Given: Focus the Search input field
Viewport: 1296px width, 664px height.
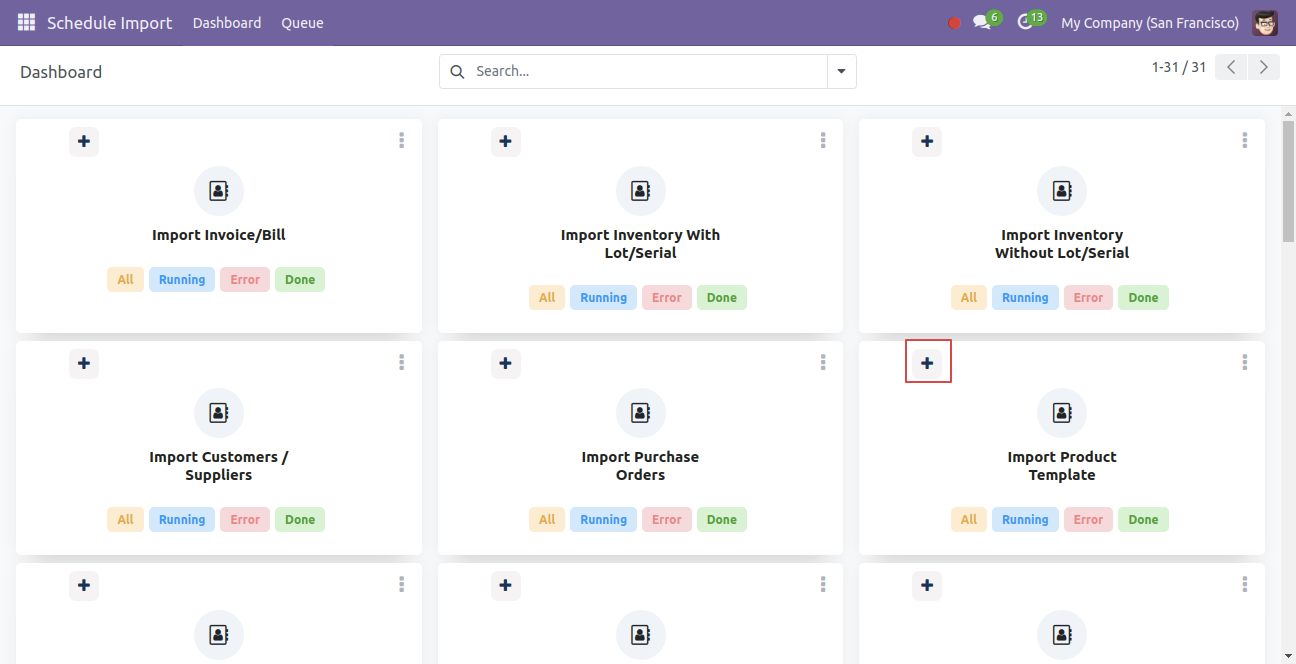Looking at the screenshot, I should coord(646,71).
